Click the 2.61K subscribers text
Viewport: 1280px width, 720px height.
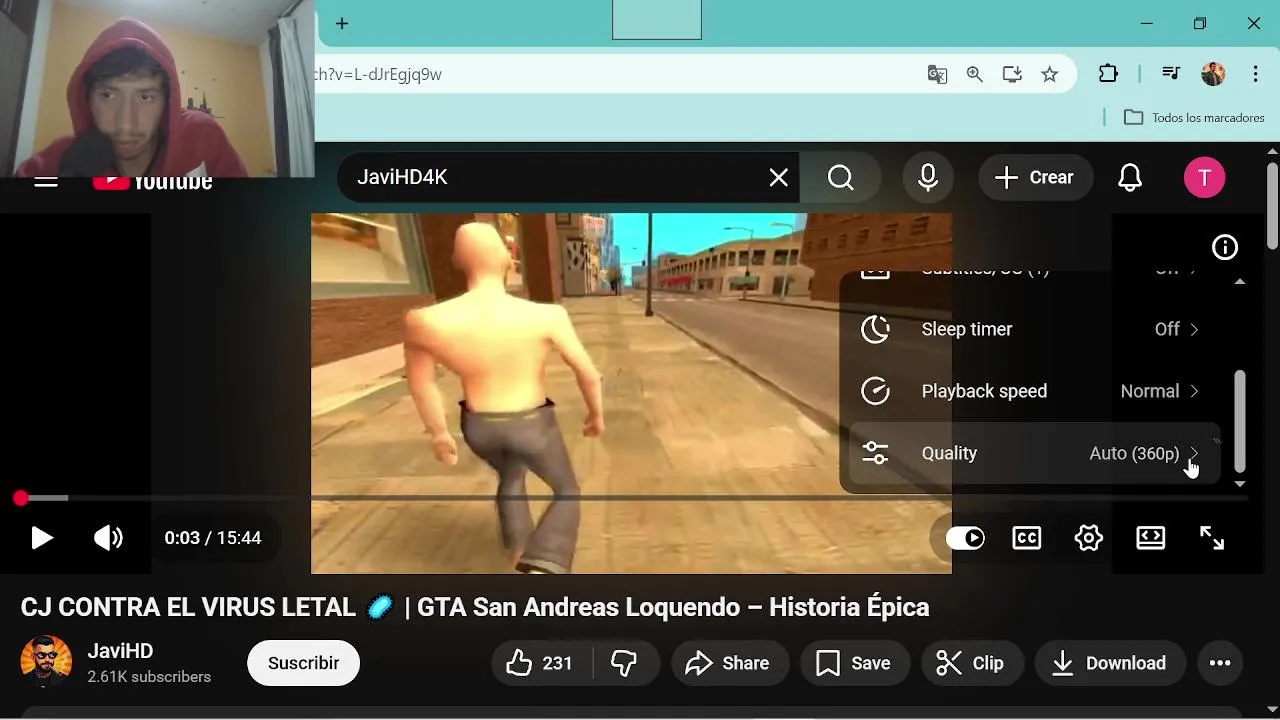(x=149, y=677)
